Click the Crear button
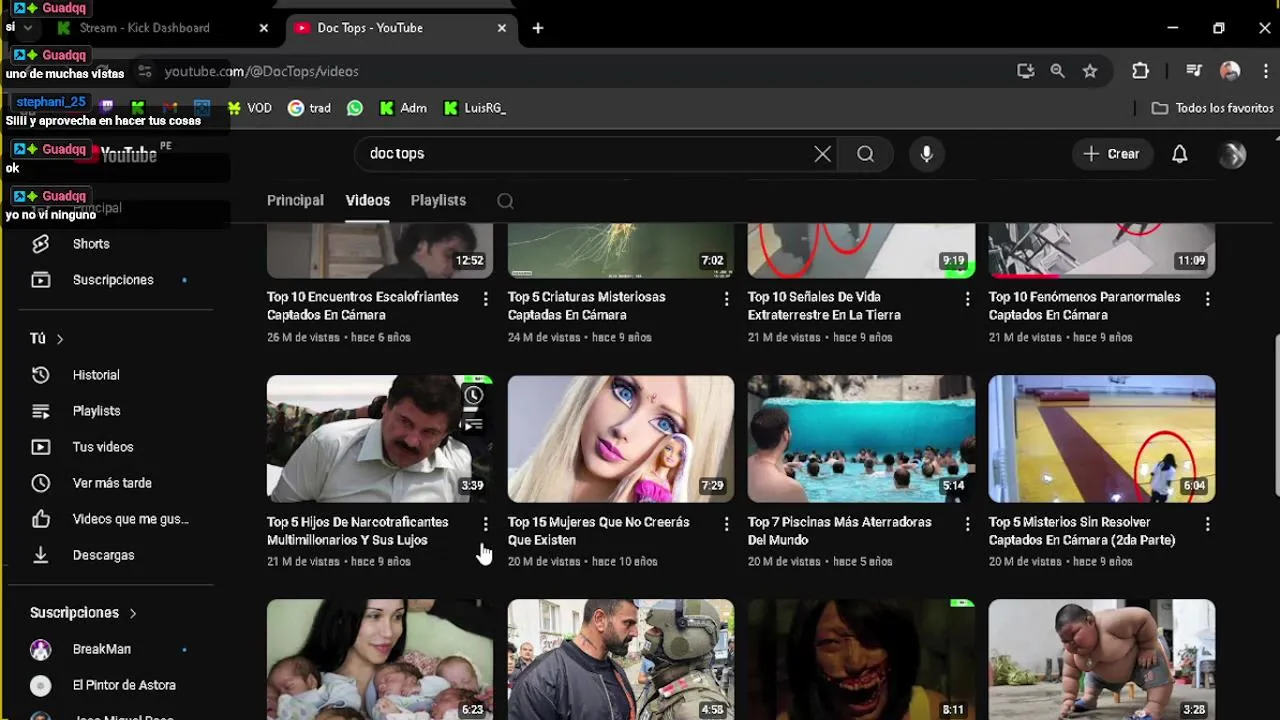This screenshot has width=1280, height=720. [x=1111, y=154]
